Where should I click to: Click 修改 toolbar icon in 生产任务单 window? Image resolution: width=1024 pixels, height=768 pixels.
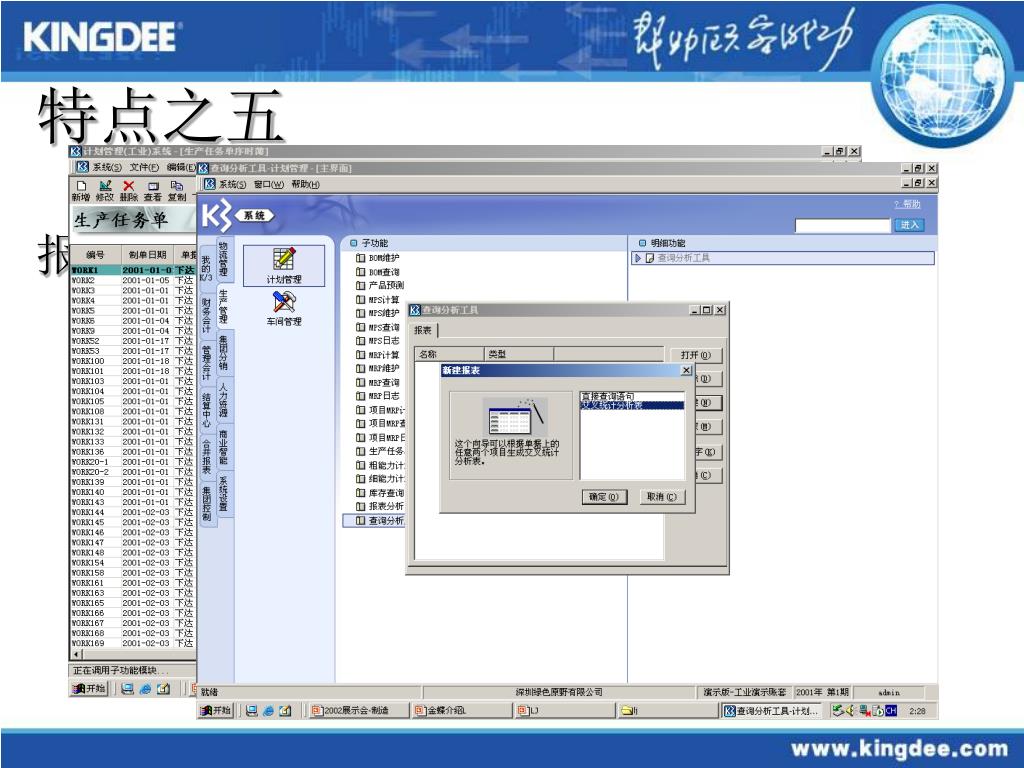[x=104, y=191]
